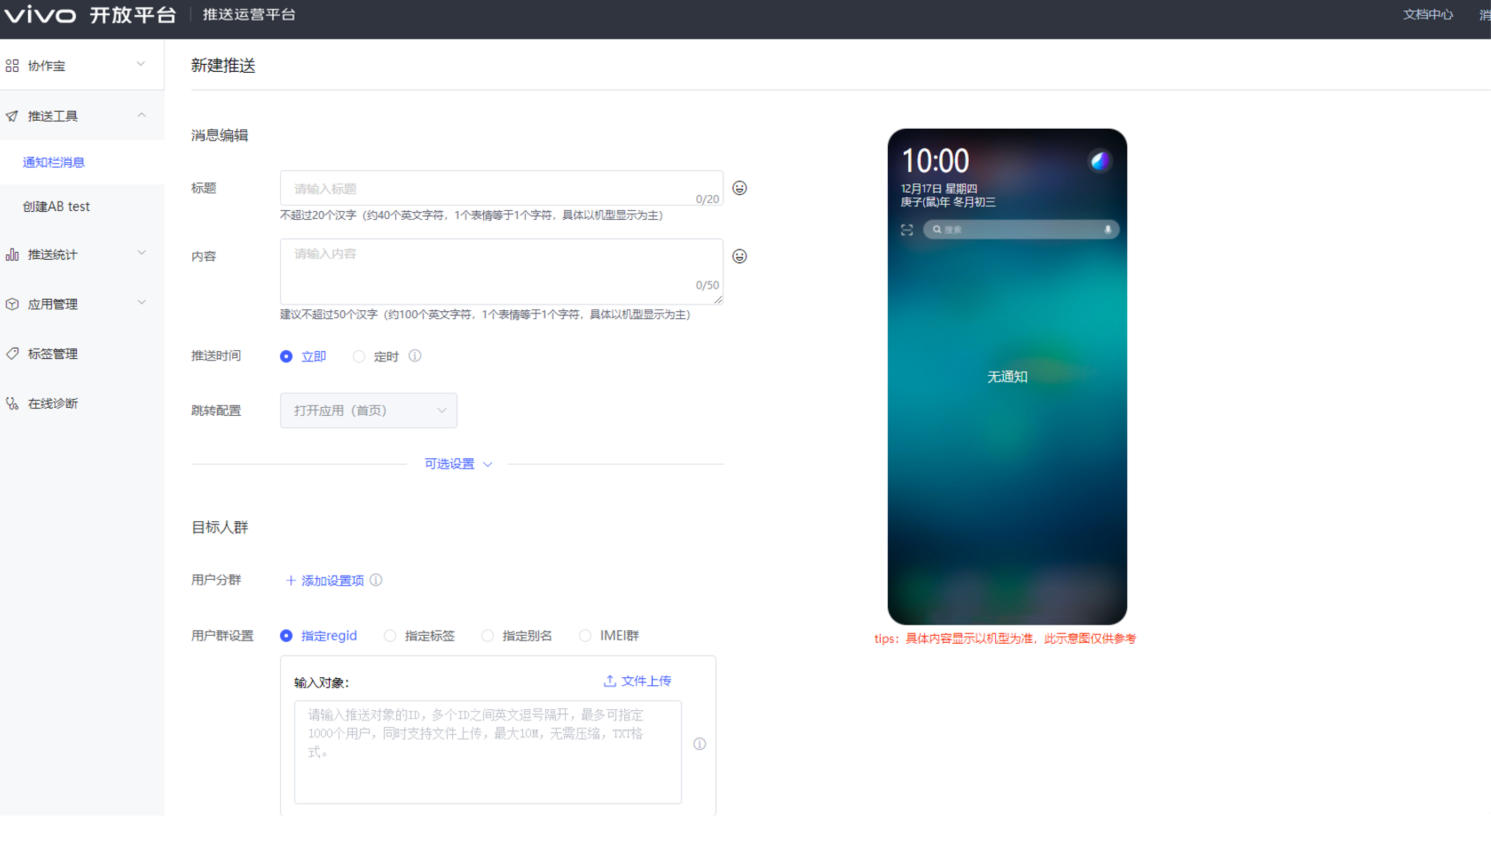The height and width of the screenshot is (845, 1491).
Task: Expand the 推送统计 sidebar menu
Action: 80,254
